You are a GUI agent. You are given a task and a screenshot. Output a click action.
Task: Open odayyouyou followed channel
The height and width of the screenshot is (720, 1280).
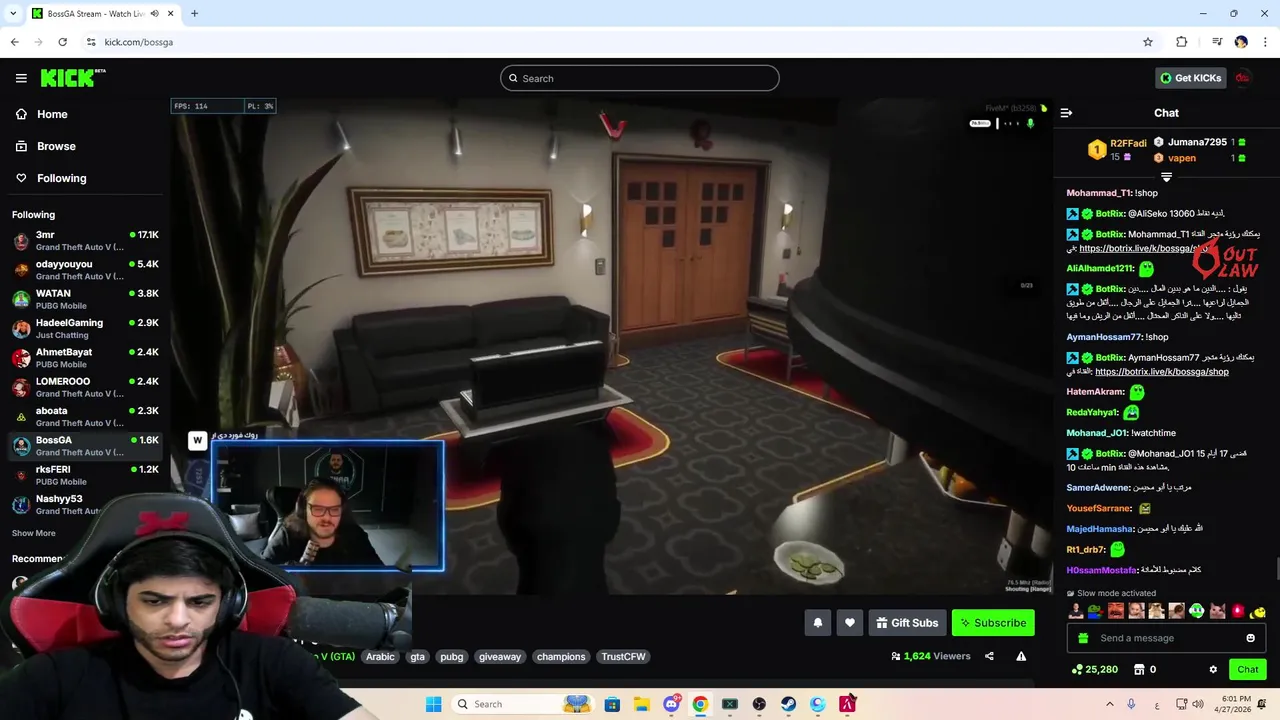[85, 270]
